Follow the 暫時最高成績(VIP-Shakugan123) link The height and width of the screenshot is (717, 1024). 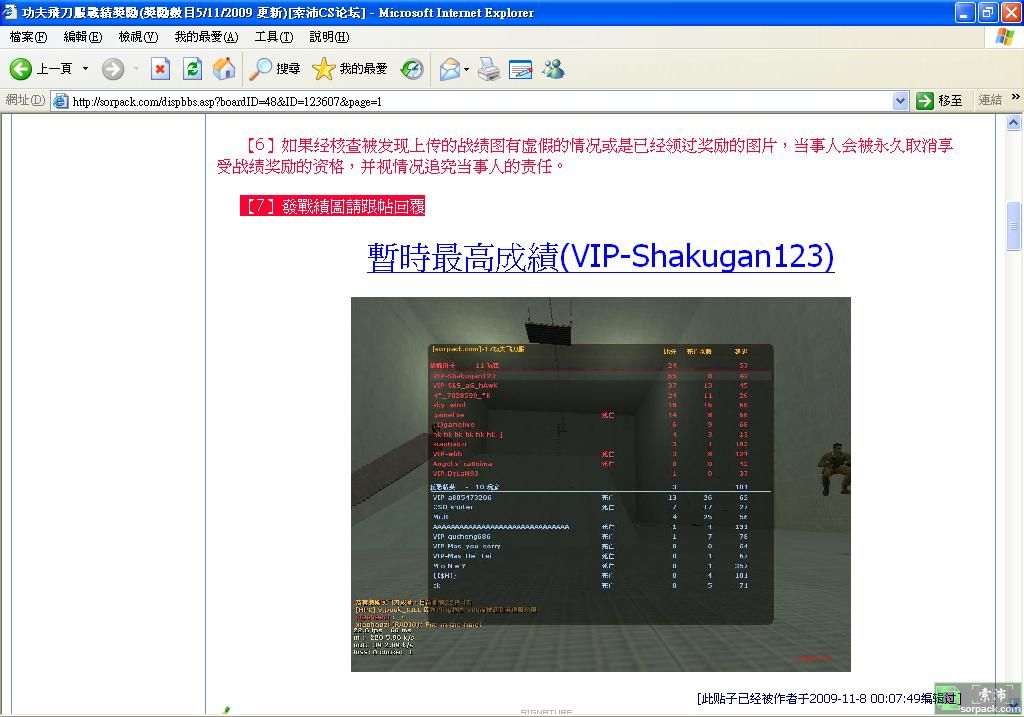[600, 256]
